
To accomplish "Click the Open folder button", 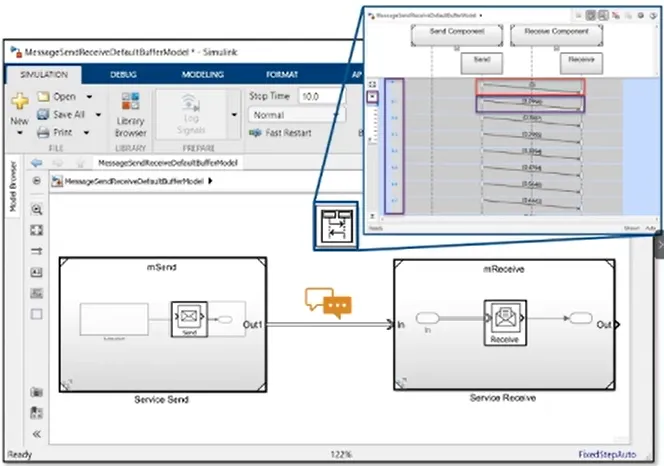I will pos(57,97).
